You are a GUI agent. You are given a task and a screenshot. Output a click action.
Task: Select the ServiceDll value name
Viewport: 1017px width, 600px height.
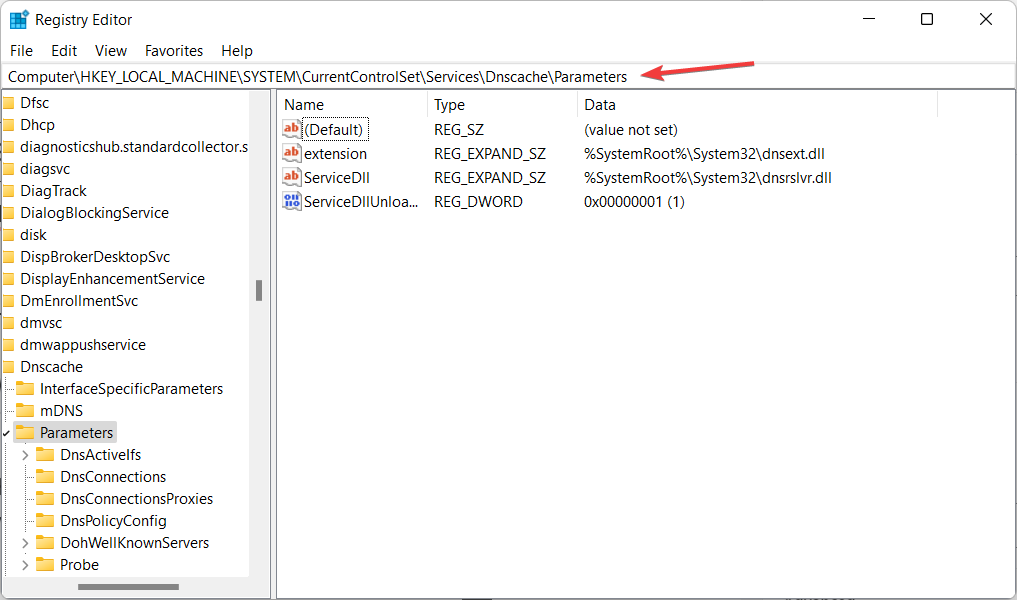[x=337, y=178]
